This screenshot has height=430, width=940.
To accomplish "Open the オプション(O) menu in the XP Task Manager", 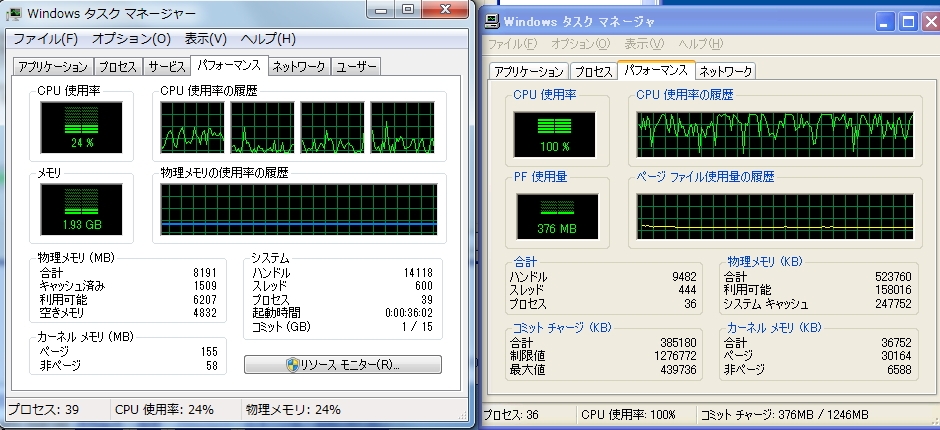I will (580, 44).
